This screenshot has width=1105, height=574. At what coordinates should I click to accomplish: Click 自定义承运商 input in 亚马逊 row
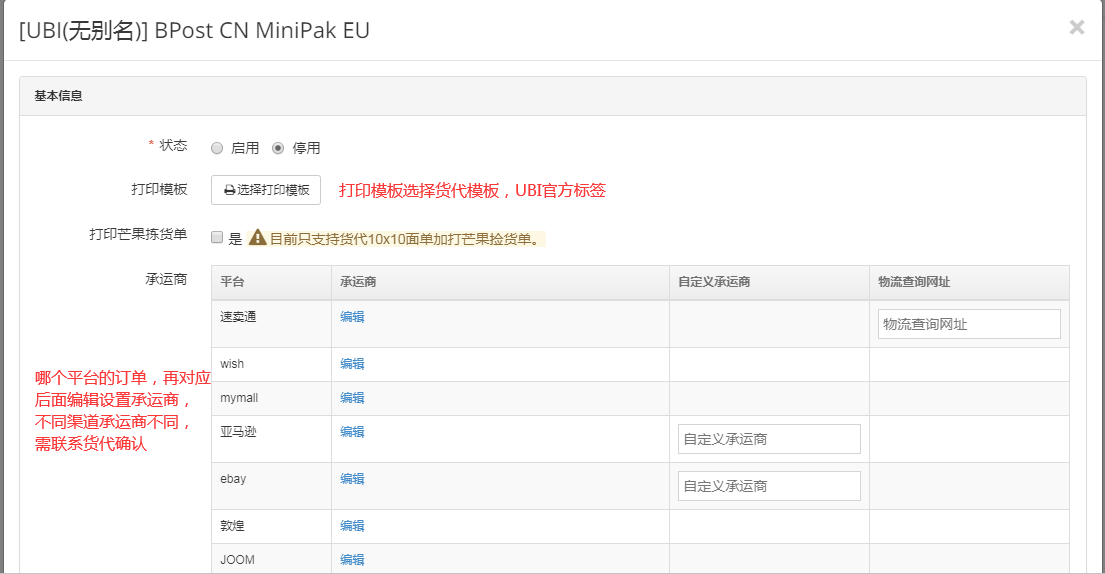tap(768, 439)
